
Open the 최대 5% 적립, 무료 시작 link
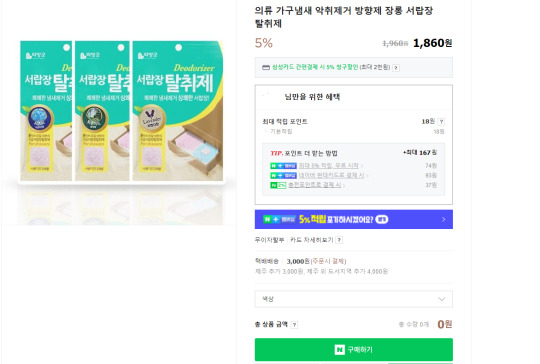[329, 166]
